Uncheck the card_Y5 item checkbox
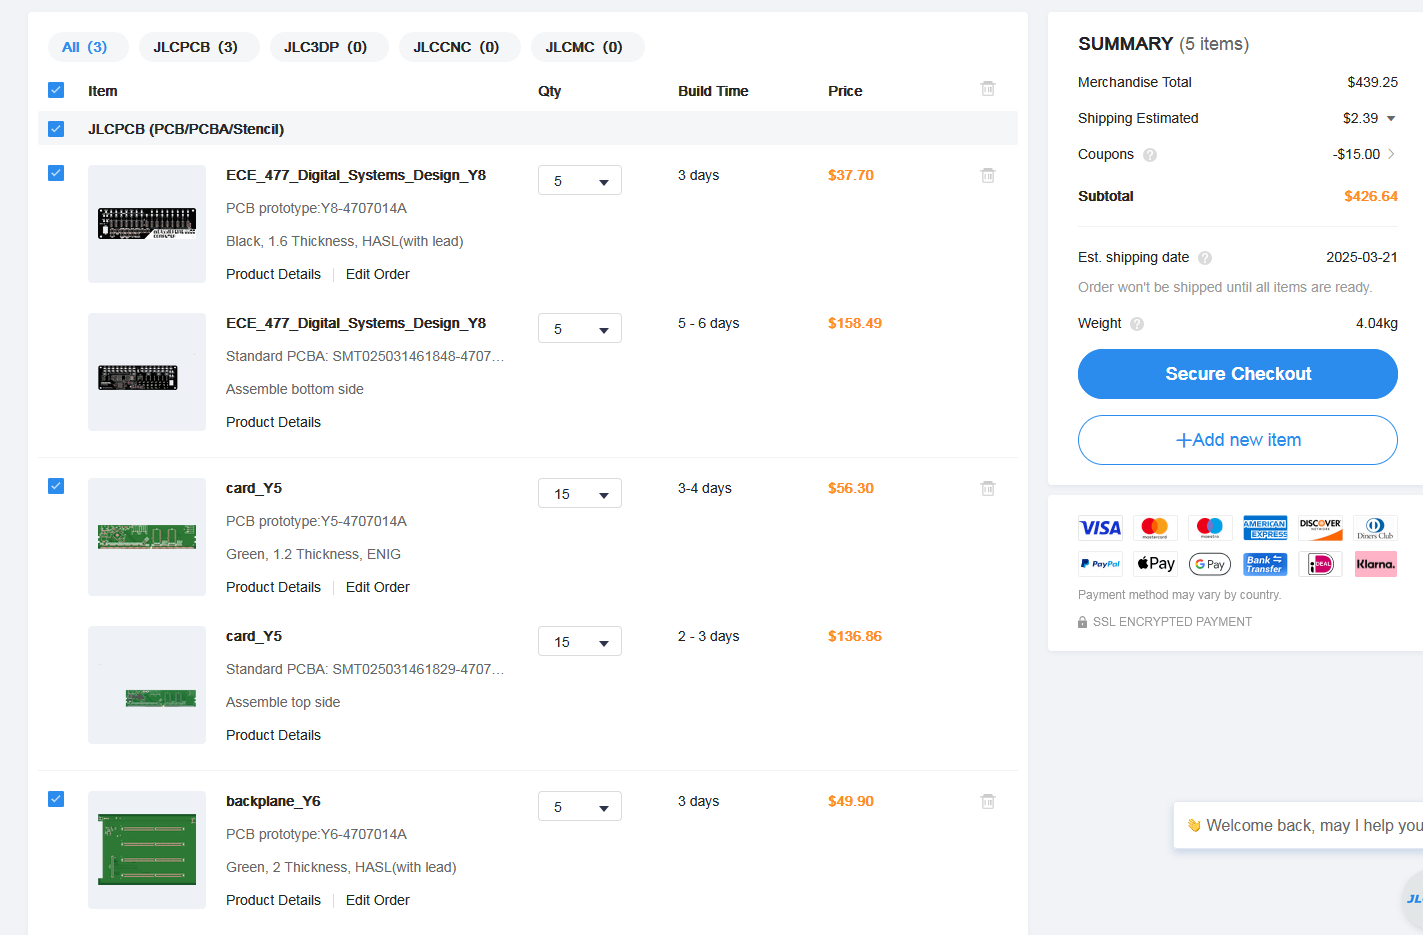This screenshot has width=1423, height=935. [56, 486]
